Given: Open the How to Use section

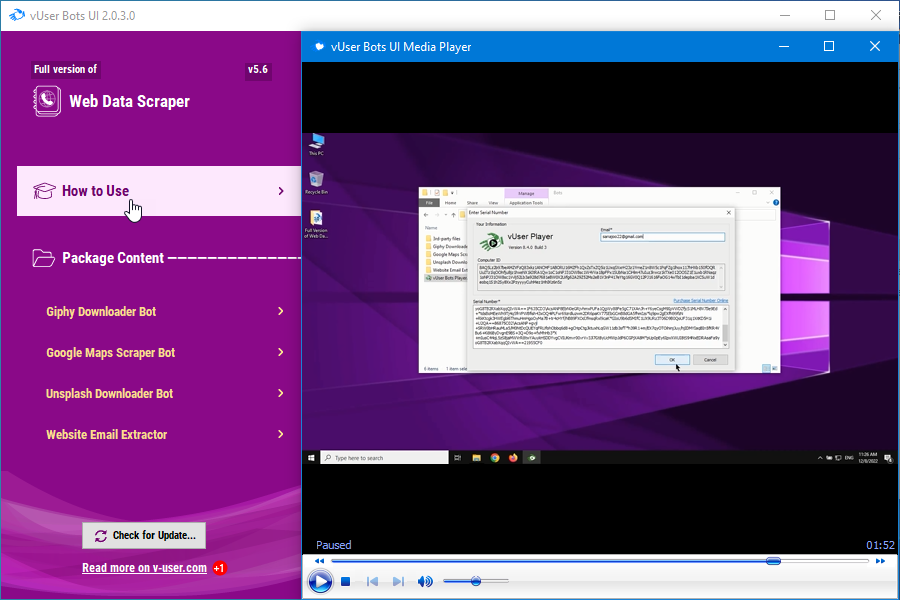Looking at the screenshot, I should click(159, 191).
